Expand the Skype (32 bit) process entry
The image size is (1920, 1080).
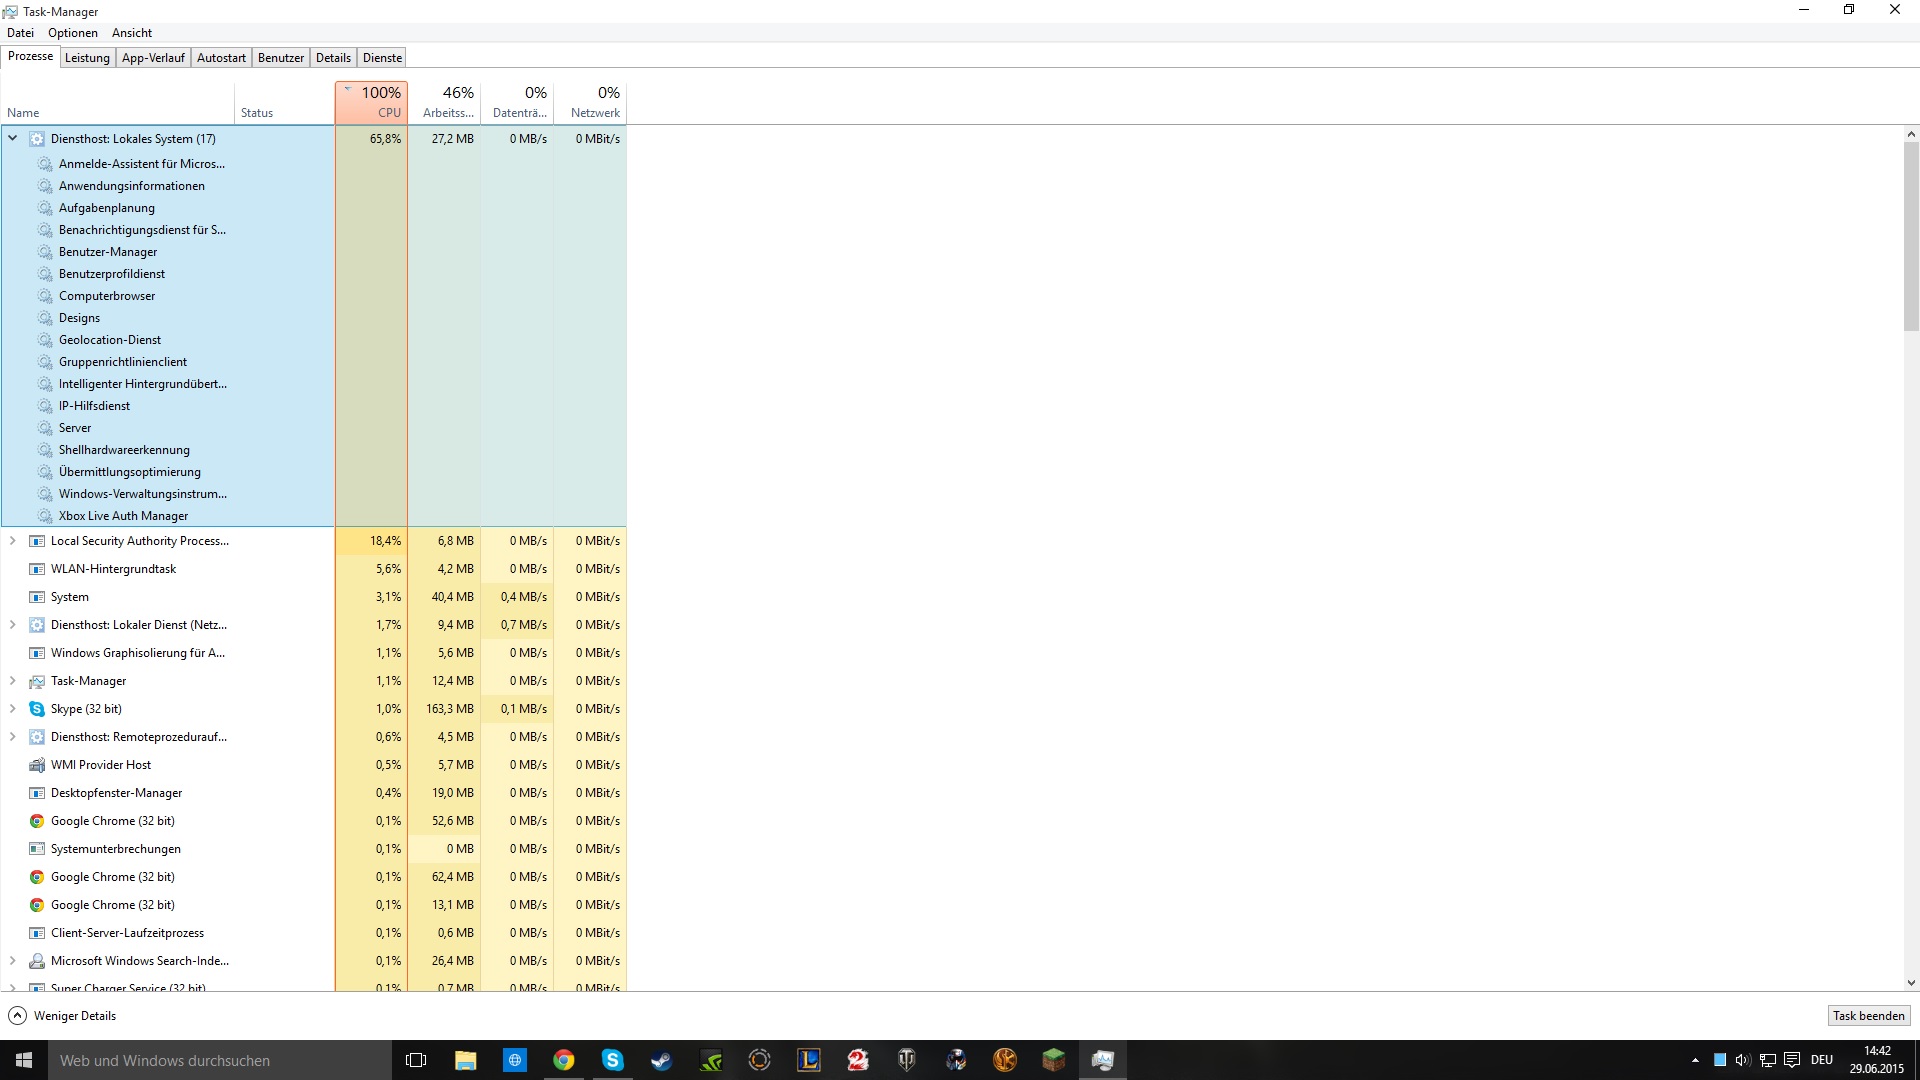[x=13, y=709]
